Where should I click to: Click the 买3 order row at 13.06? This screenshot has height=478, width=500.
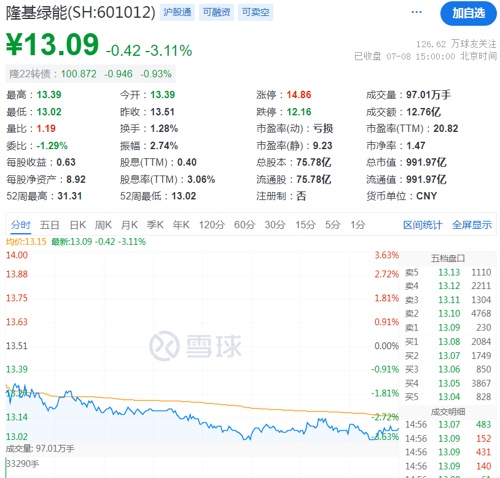pos(448,369)
